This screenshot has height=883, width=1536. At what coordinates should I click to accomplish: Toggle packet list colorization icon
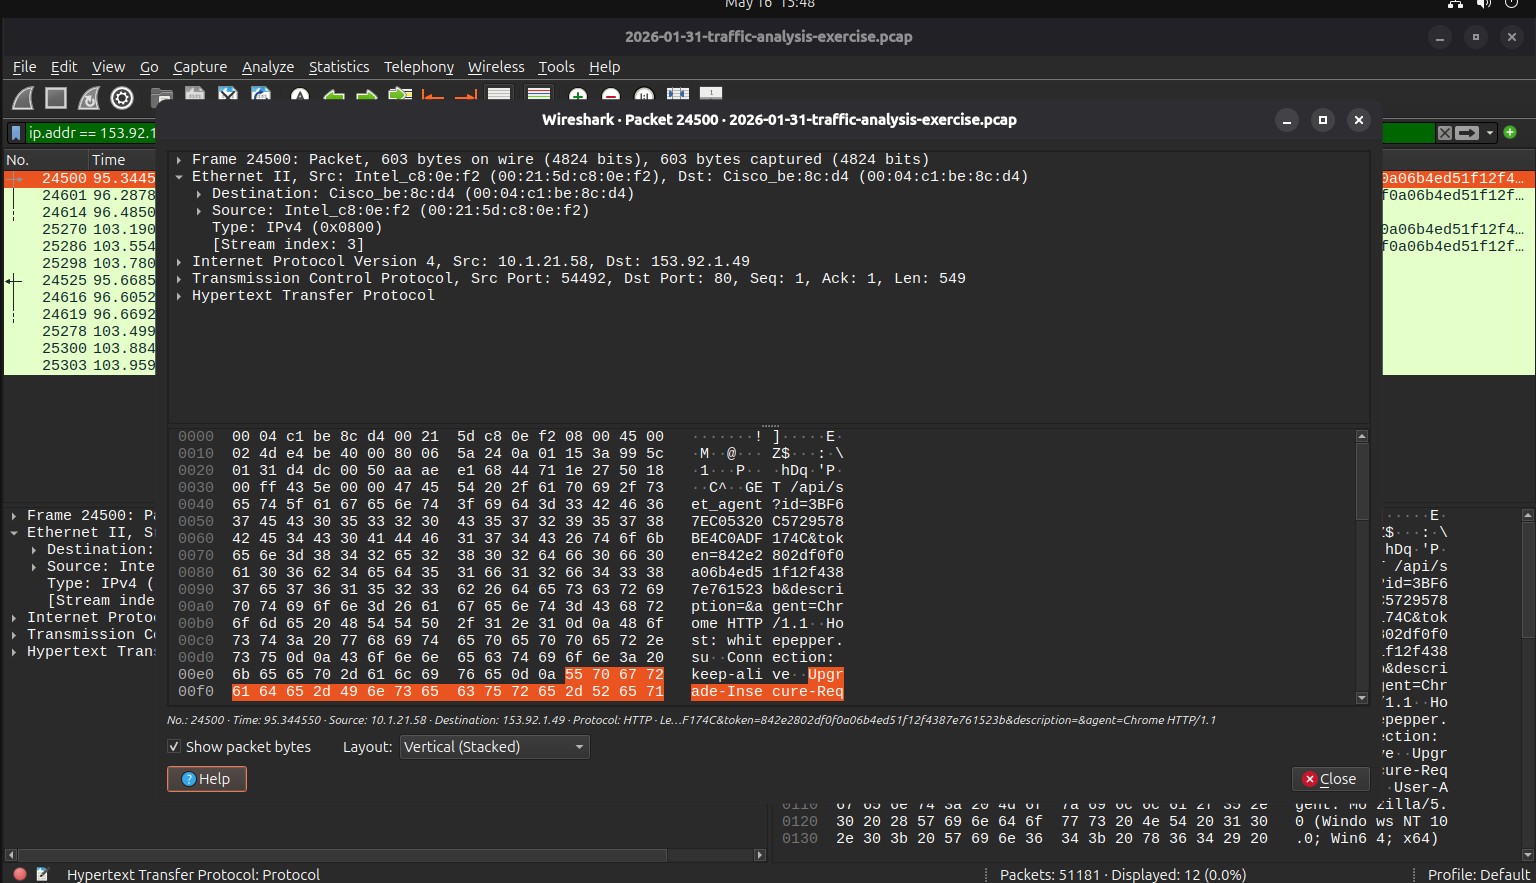tap(539, 95)
